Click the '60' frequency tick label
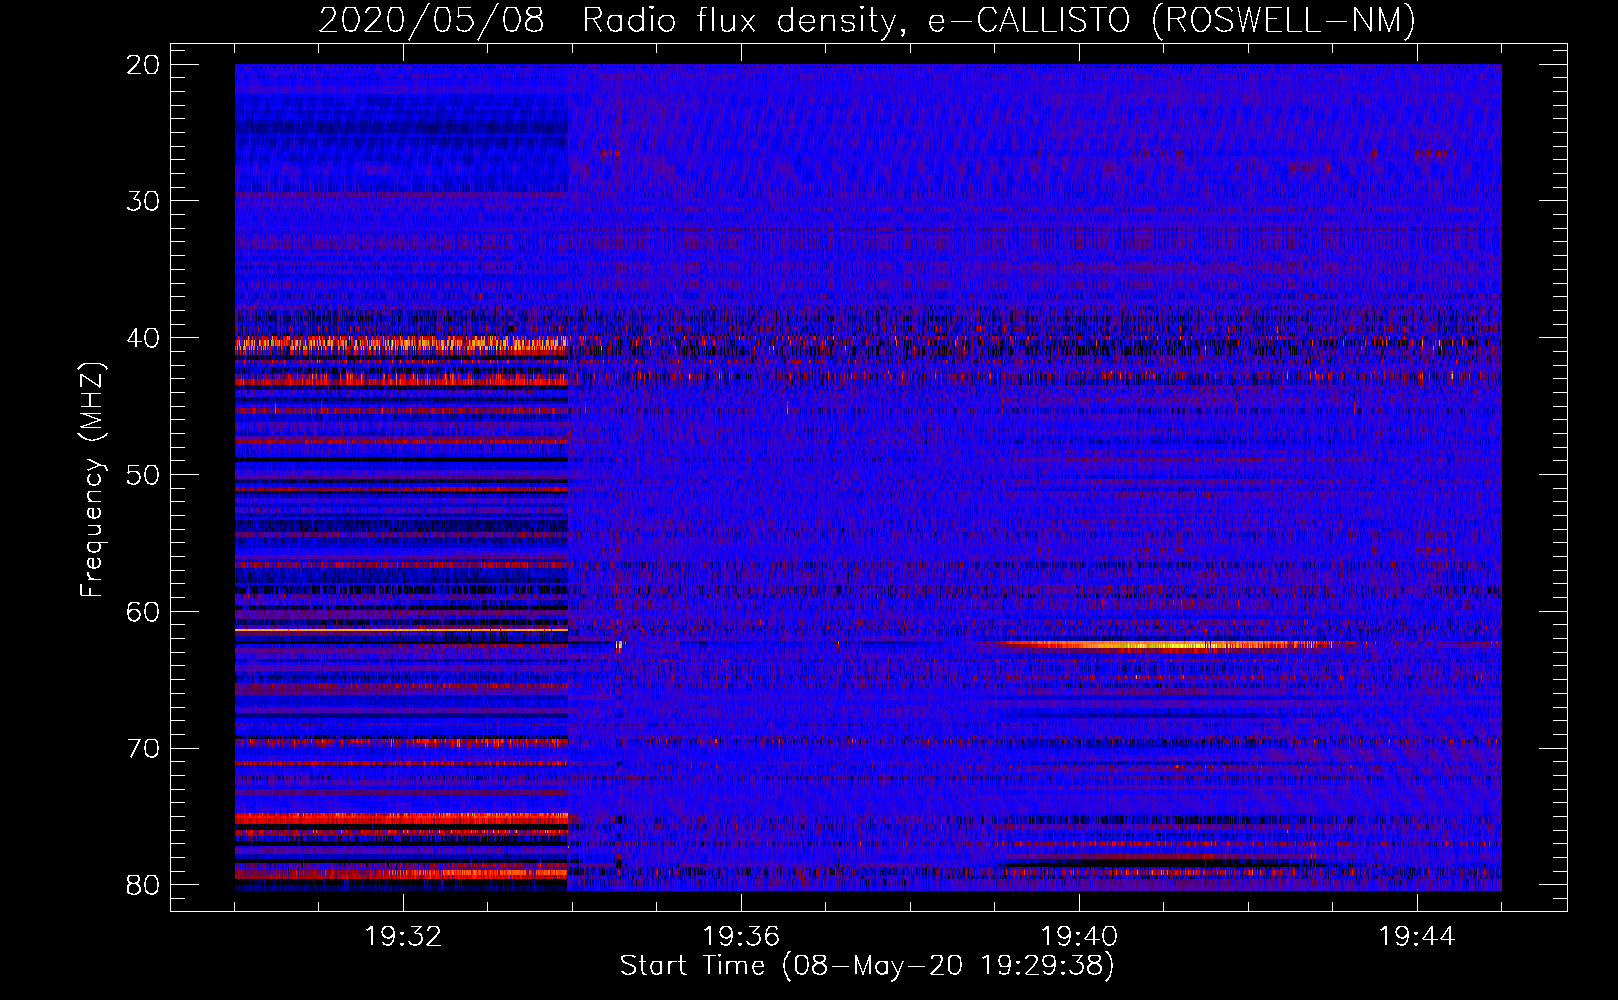The image size is (1618, 1000). (143, 612)
